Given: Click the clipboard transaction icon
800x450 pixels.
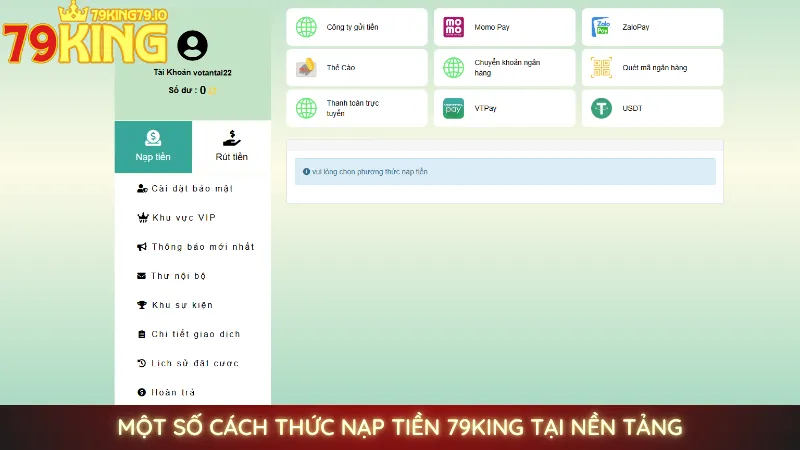Looking at the screenshot, I should coord(142,334).
